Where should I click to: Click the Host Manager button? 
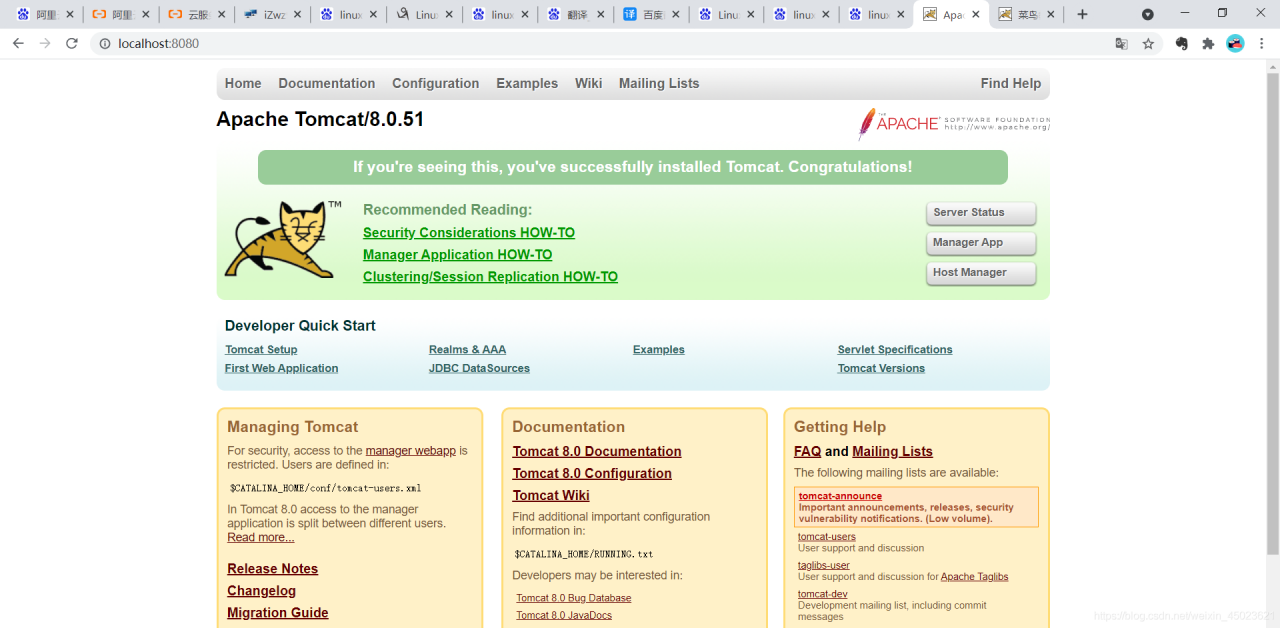(981, 273)
